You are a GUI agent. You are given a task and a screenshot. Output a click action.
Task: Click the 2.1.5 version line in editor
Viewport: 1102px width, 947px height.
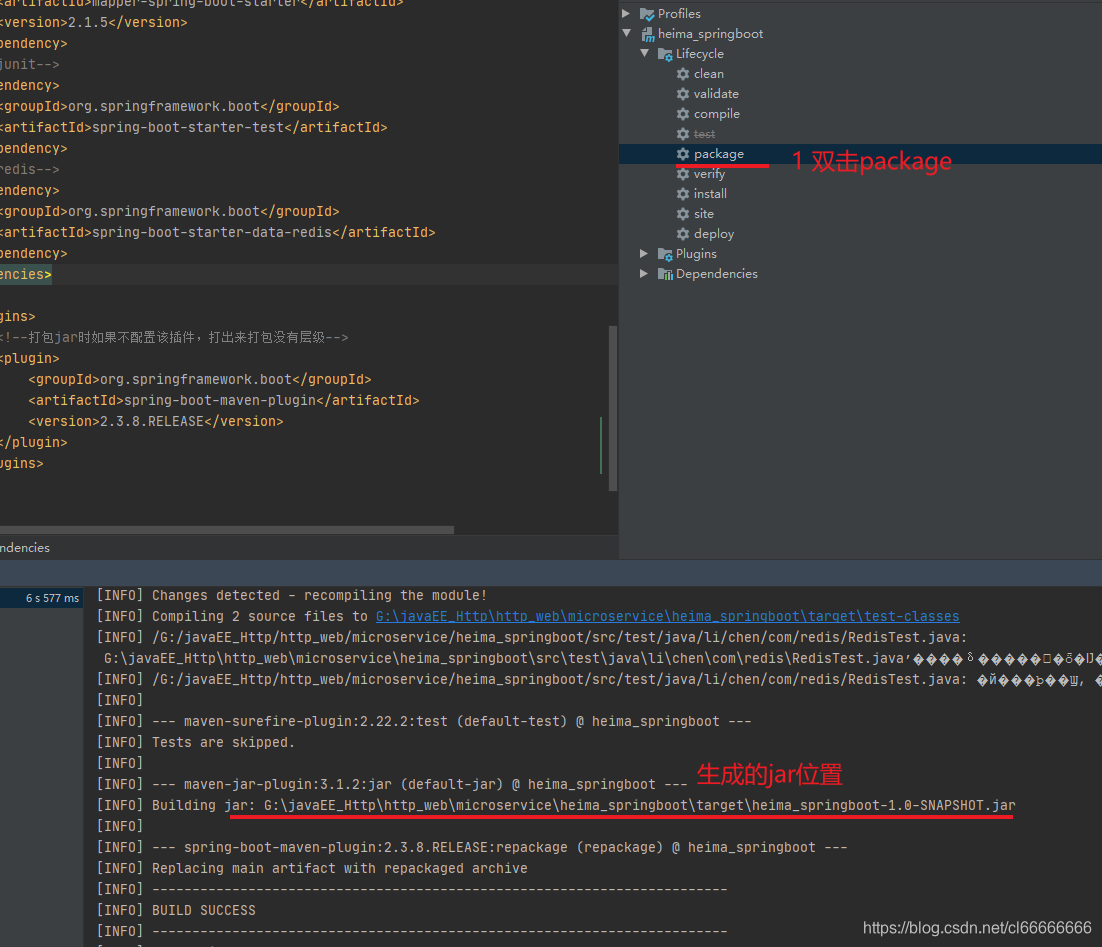94,22
